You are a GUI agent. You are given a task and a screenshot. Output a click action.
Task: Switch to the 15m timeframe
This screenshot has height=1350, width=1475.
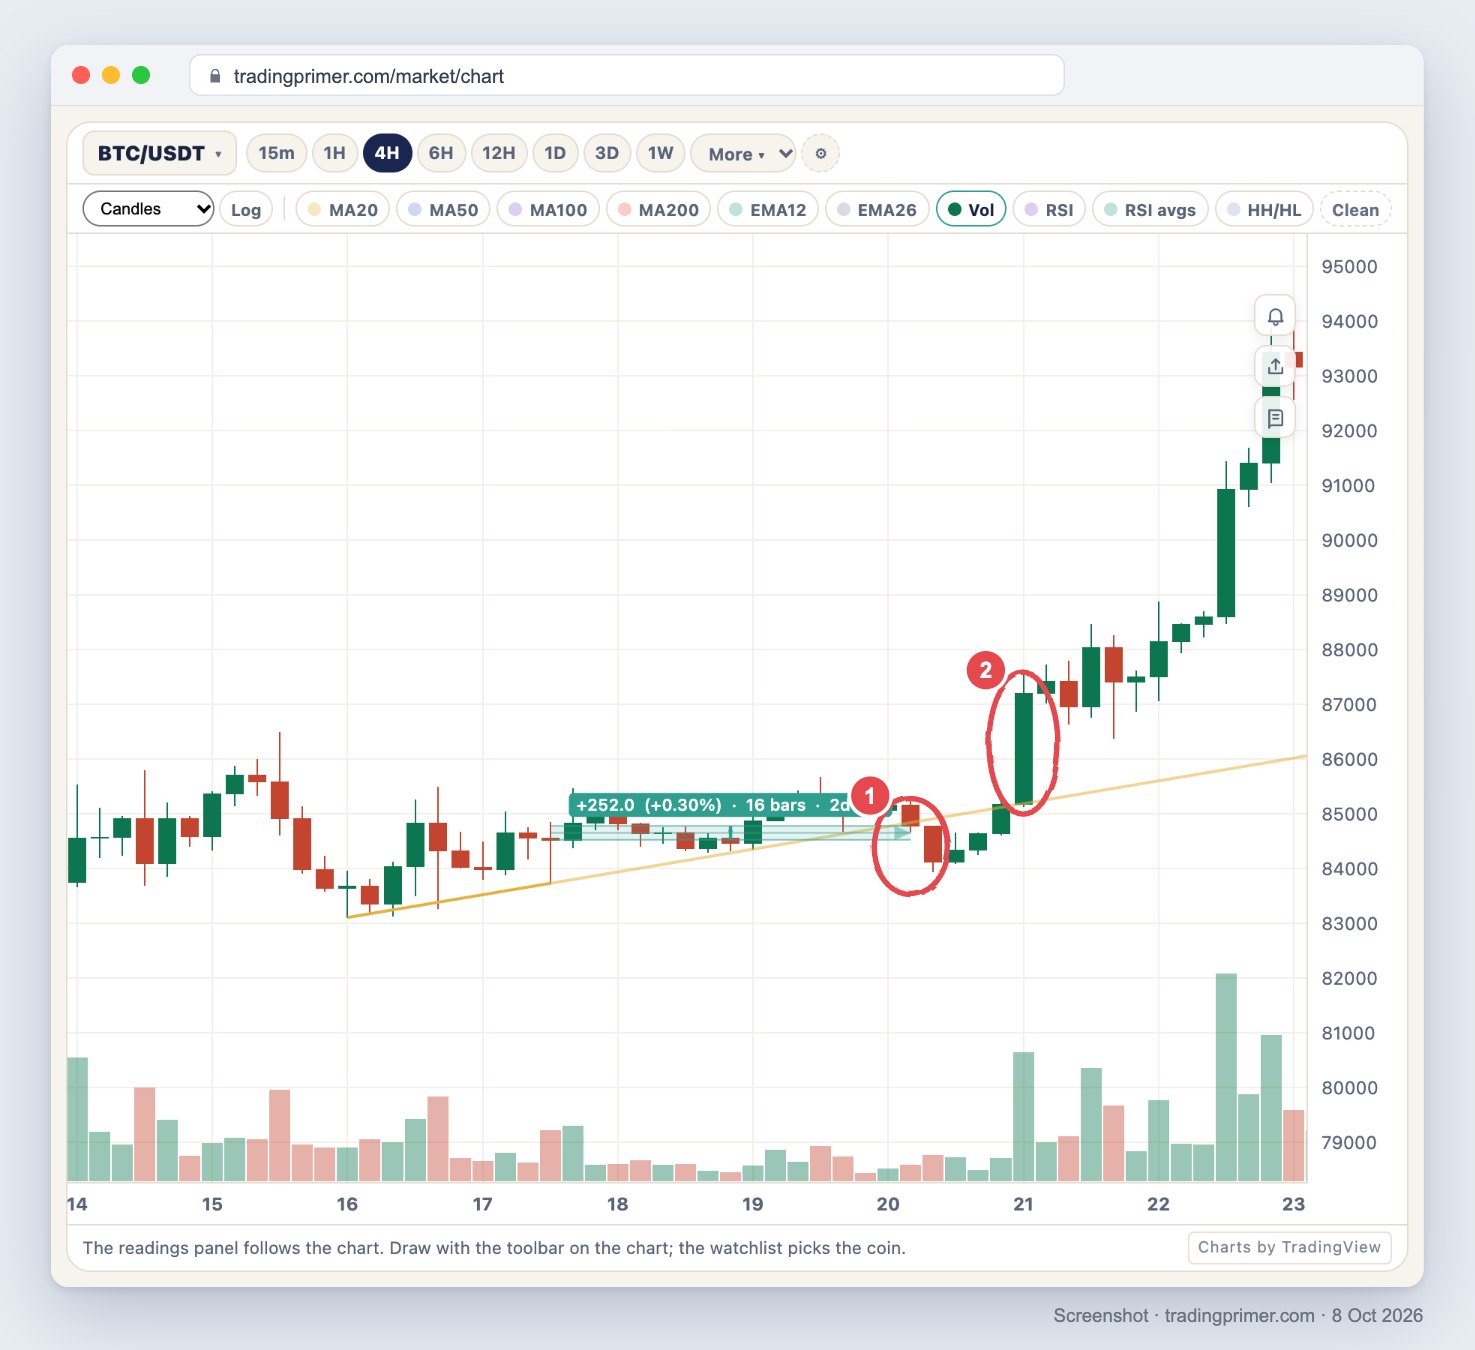pos(276,153)
